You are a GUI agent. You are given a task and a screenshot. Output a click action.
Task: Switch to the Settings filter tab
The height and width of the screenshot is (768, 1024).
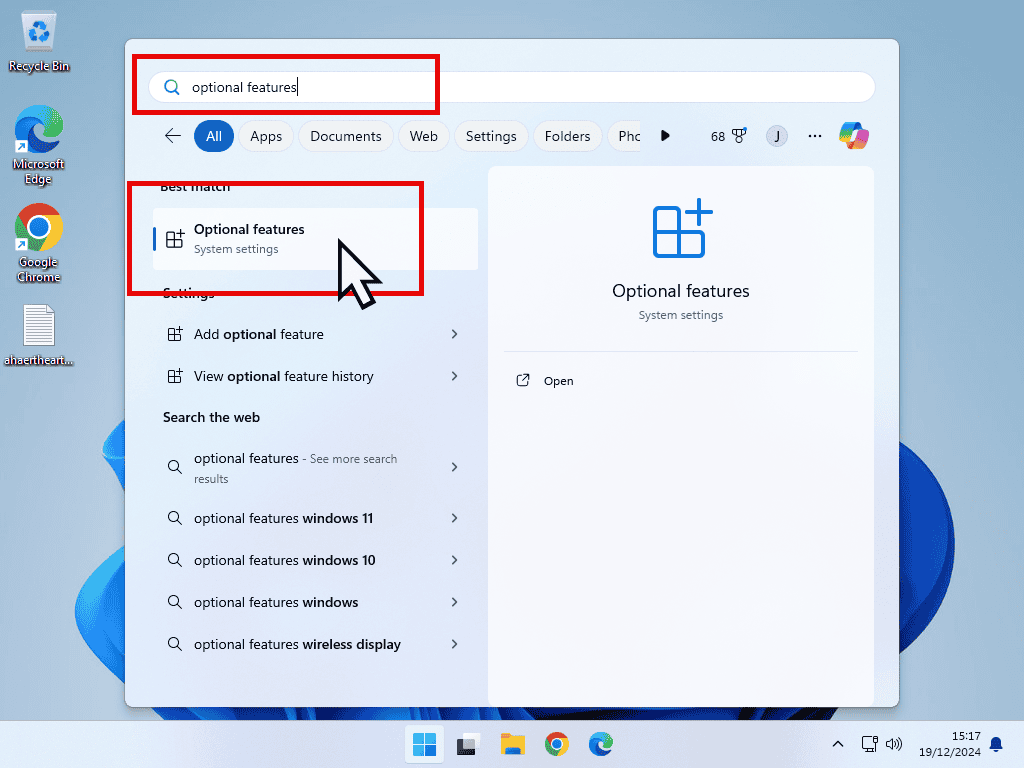(491, 136)
